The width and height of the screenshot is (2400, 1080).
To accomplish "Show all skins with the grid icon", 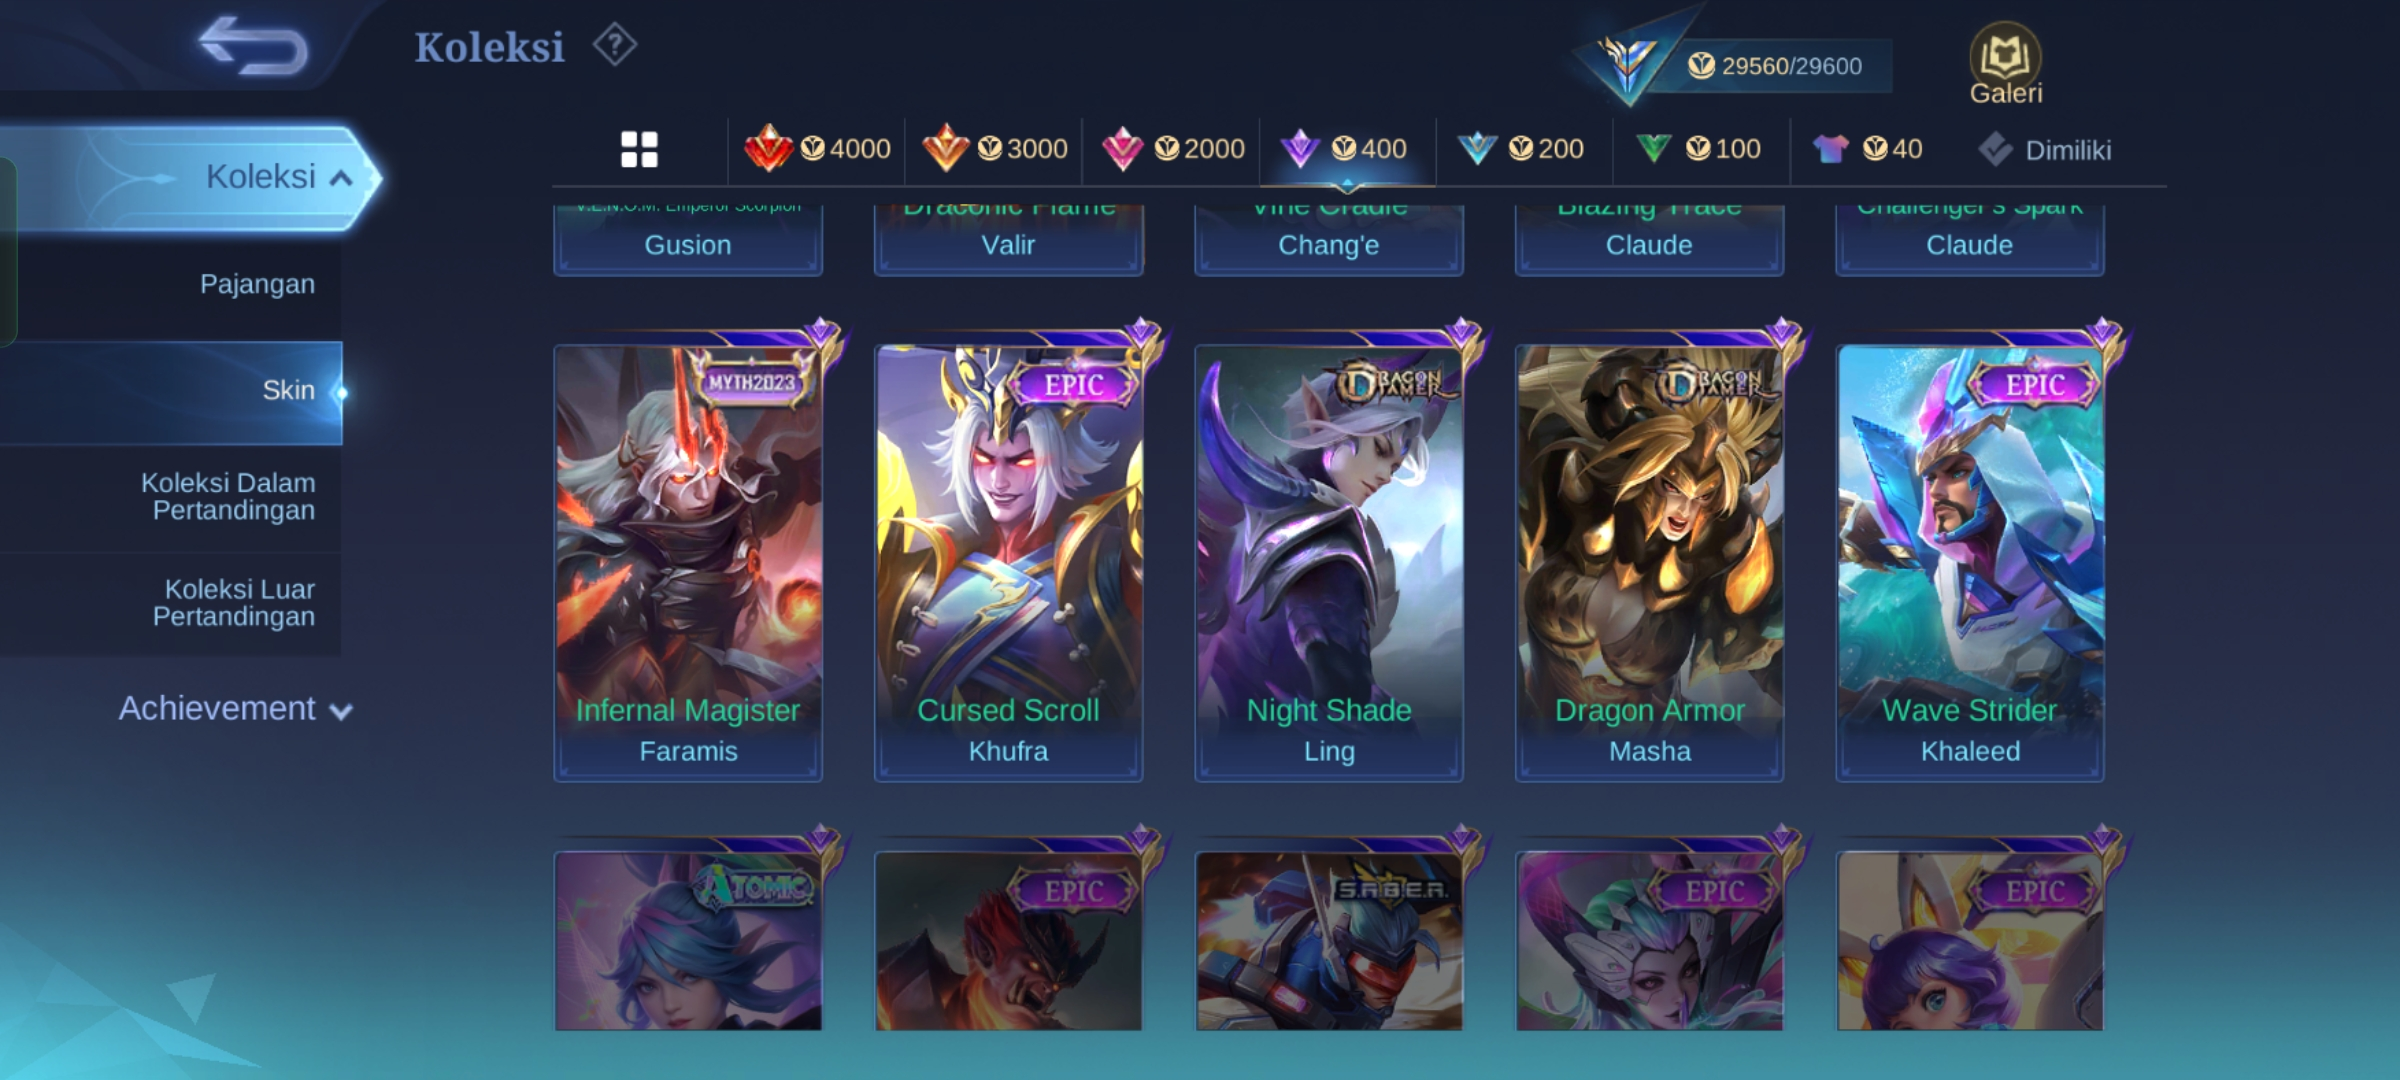I will click(x=639, y=149).
